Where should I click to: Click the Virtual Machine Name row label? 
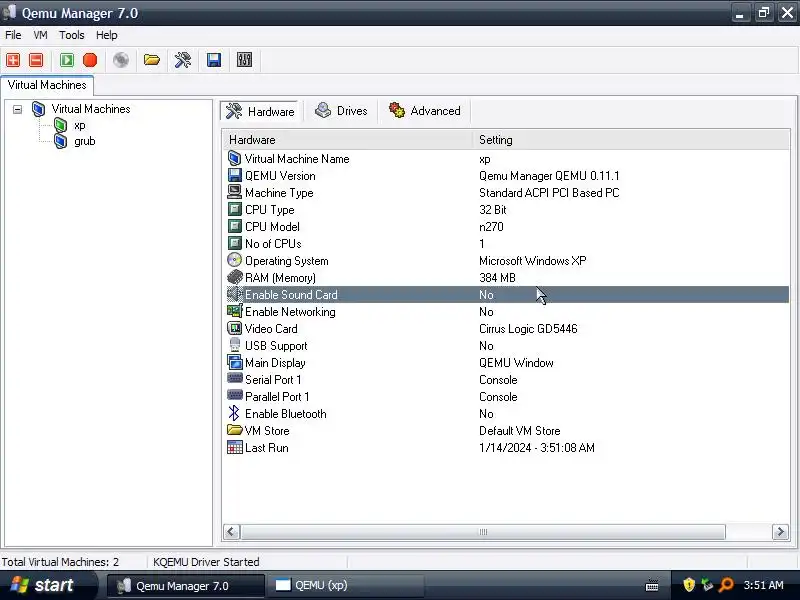297,159
